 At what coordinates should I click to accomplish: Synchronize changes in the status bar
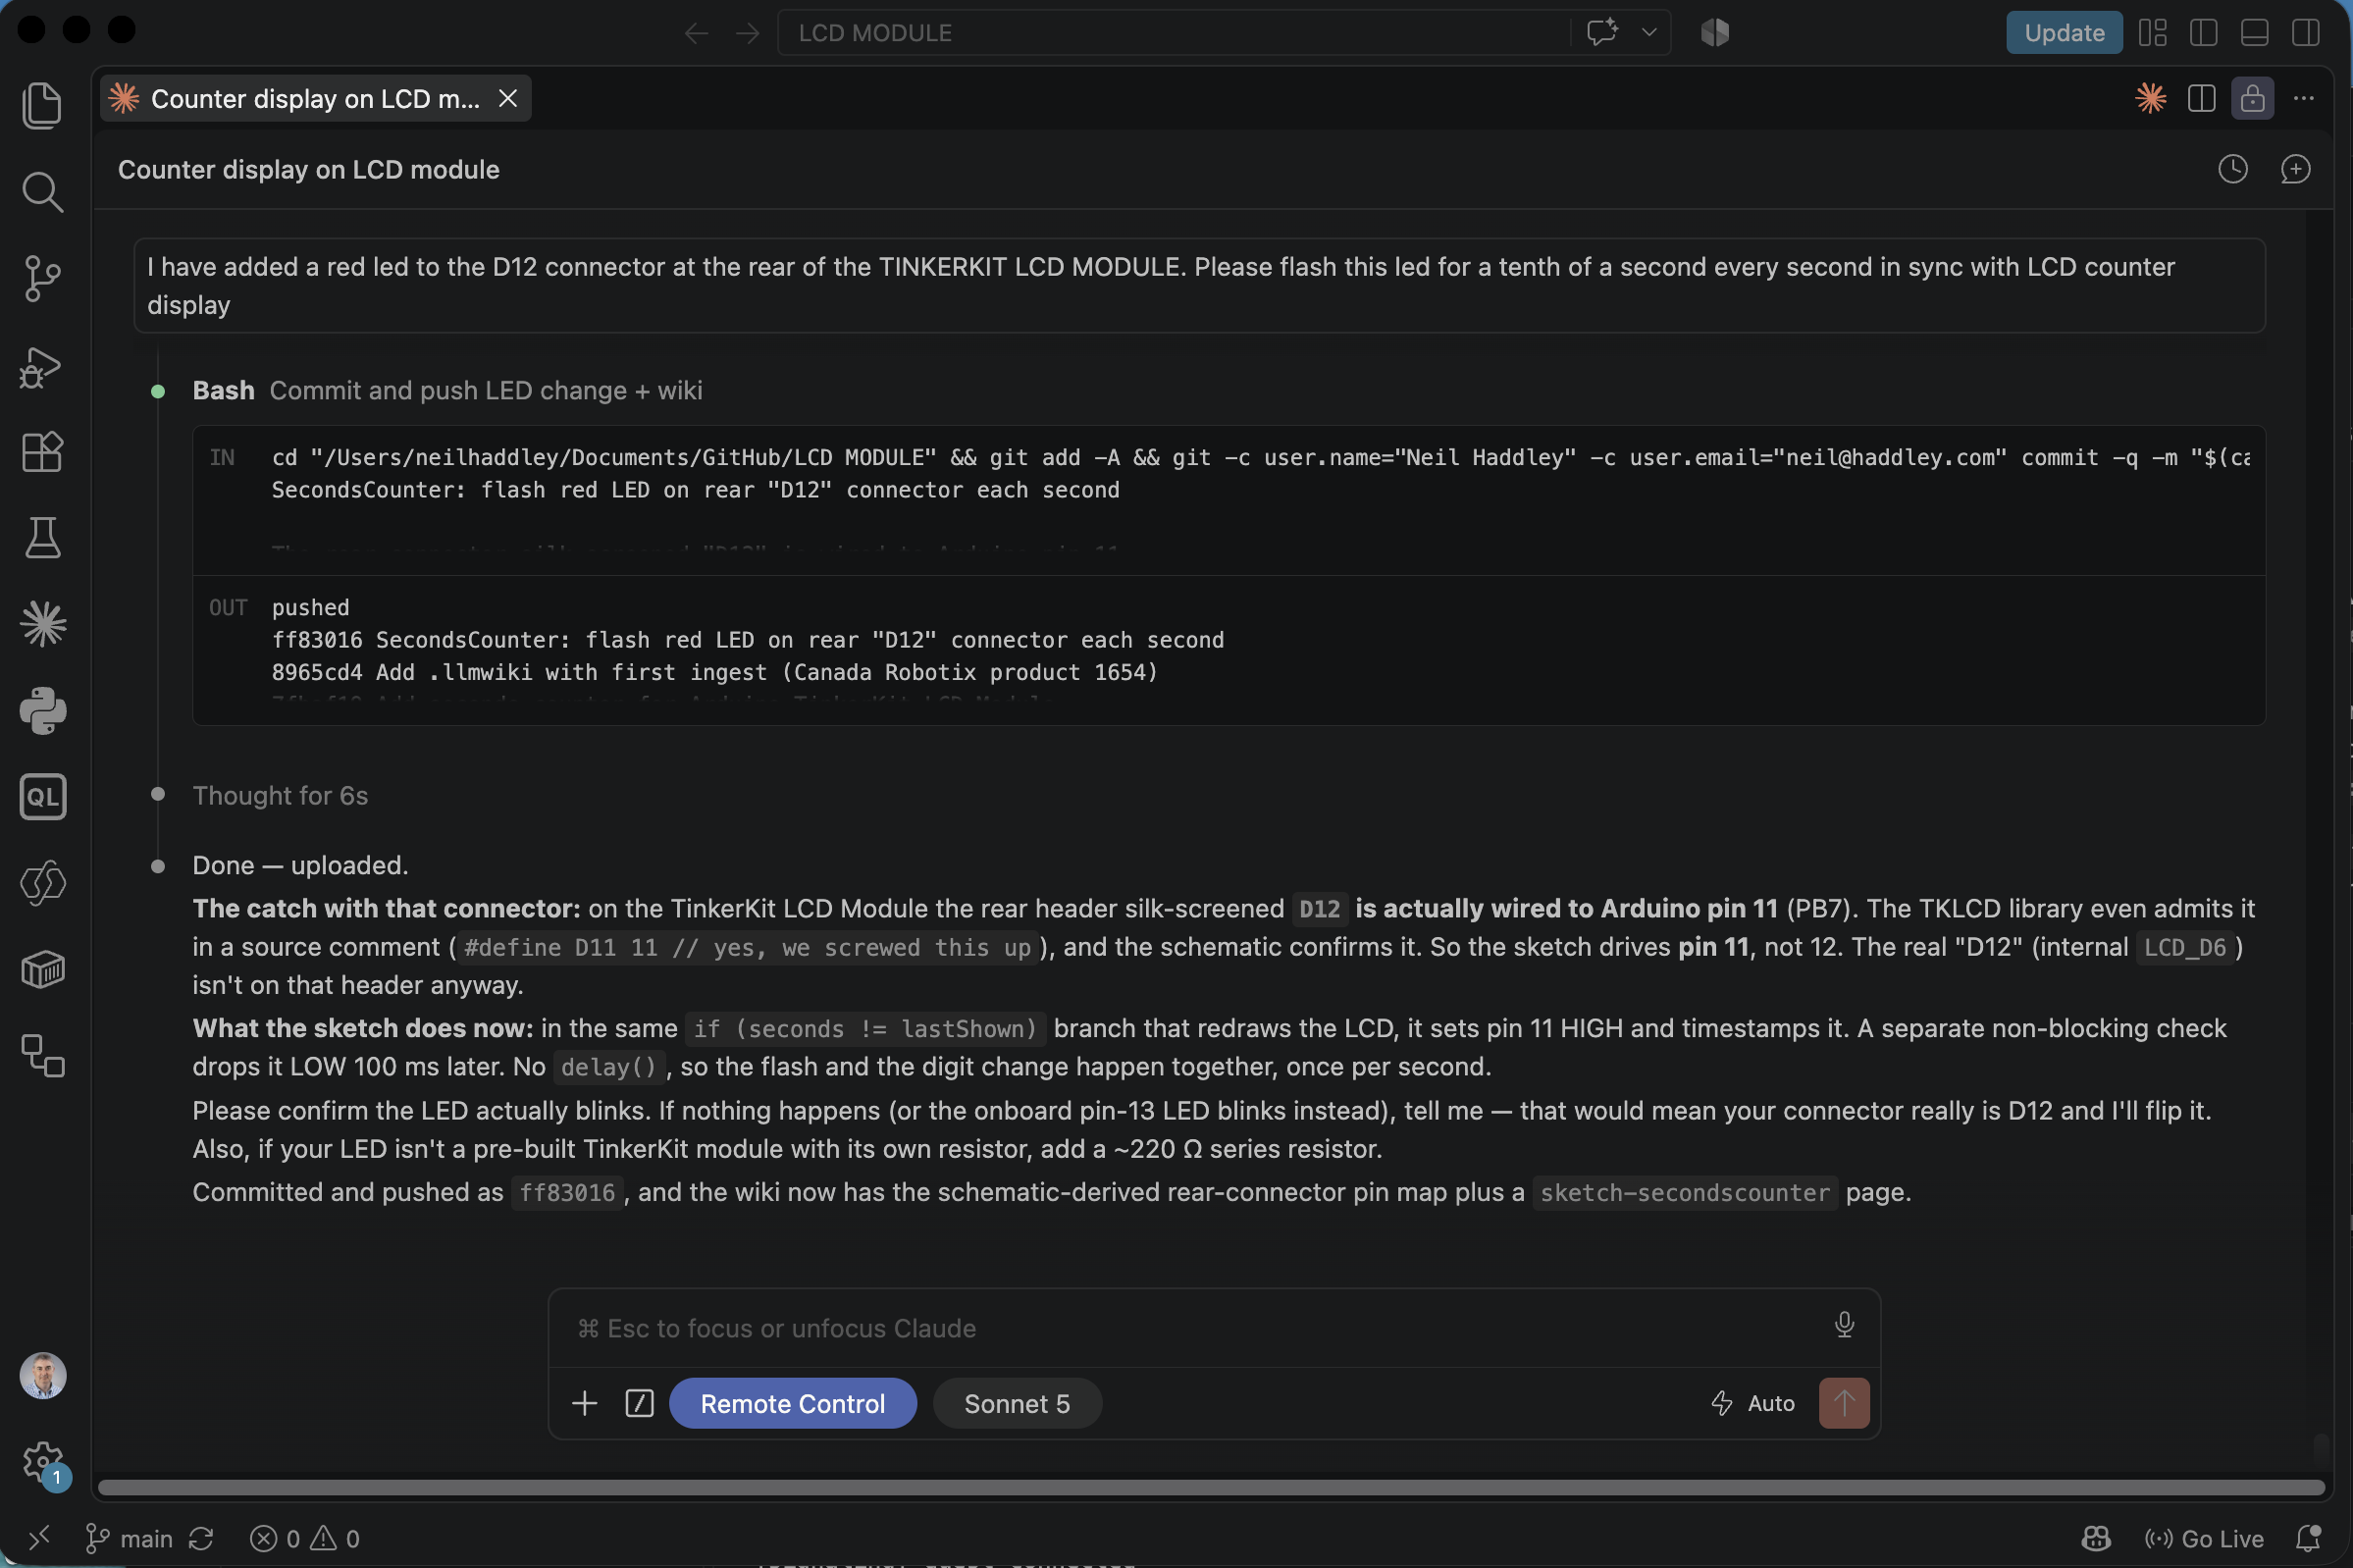coord(201,1538)
